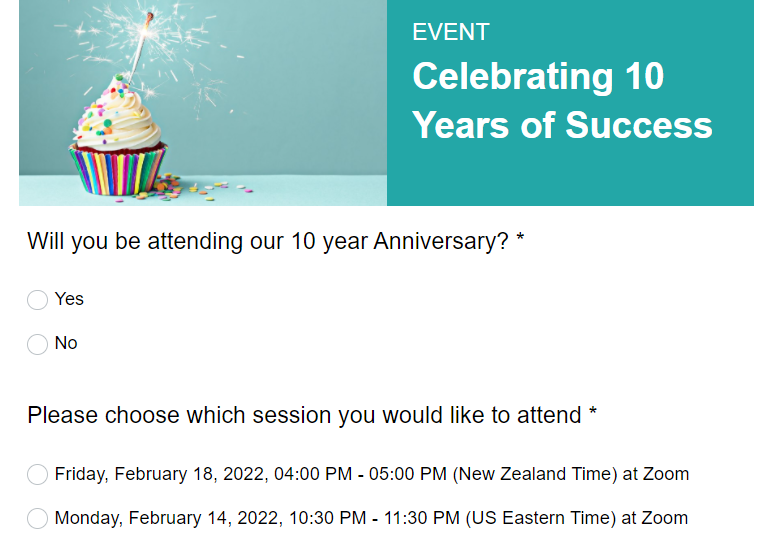The width and height of the screenshot is (772, 554).
Task: Choose the Friday, February 18 session radio button
Action: (x=37, y=474)
